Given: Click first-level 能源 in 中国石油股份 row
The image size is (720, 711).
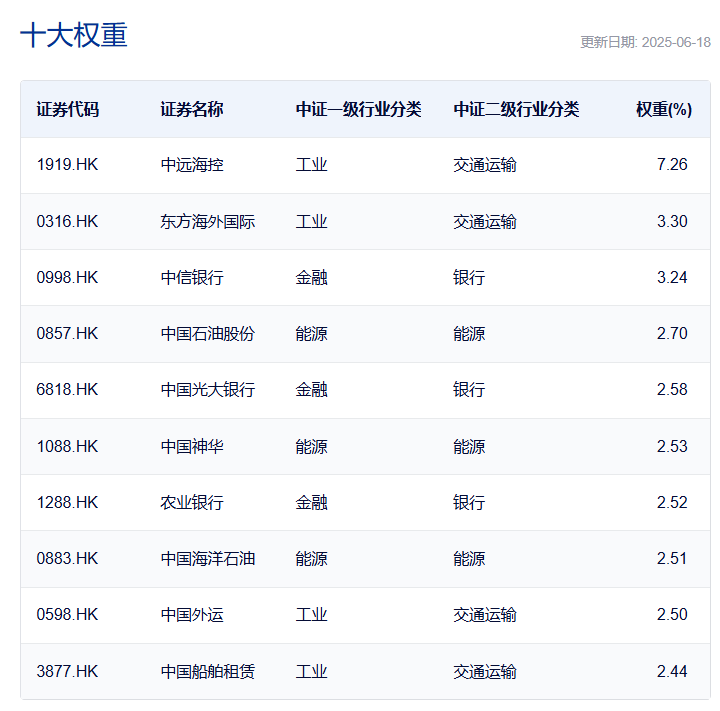Looking at the screenshot, I should tap(311, 334).
